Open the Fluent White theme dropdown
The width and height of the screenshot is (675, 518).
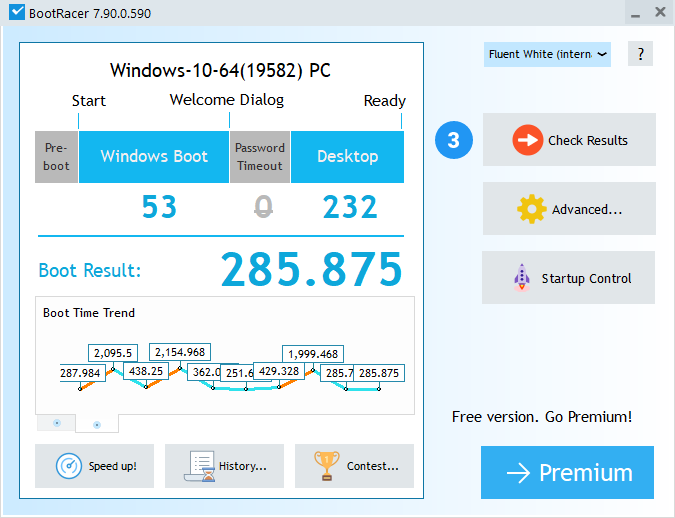click(547, 54)
